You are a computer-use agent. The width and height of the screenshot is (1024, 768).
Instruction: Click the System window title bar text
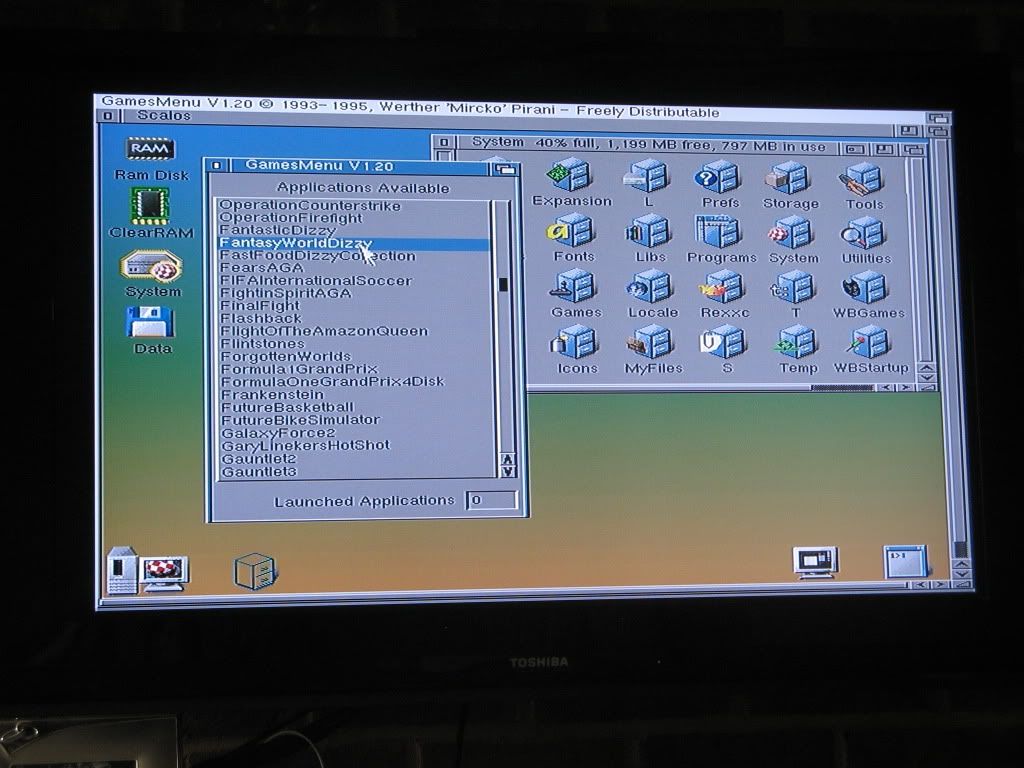648,144
